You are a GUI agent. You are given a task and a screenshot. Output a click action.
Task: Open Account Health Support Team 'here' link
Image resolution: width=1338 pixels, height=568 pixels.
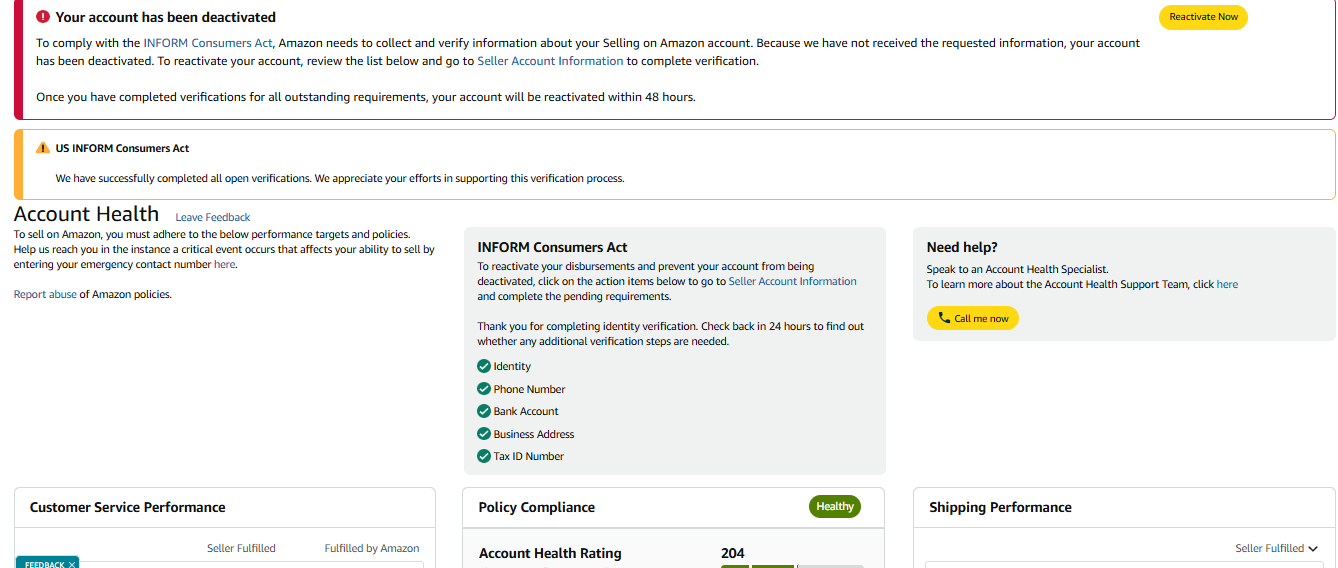[1227, 284]
